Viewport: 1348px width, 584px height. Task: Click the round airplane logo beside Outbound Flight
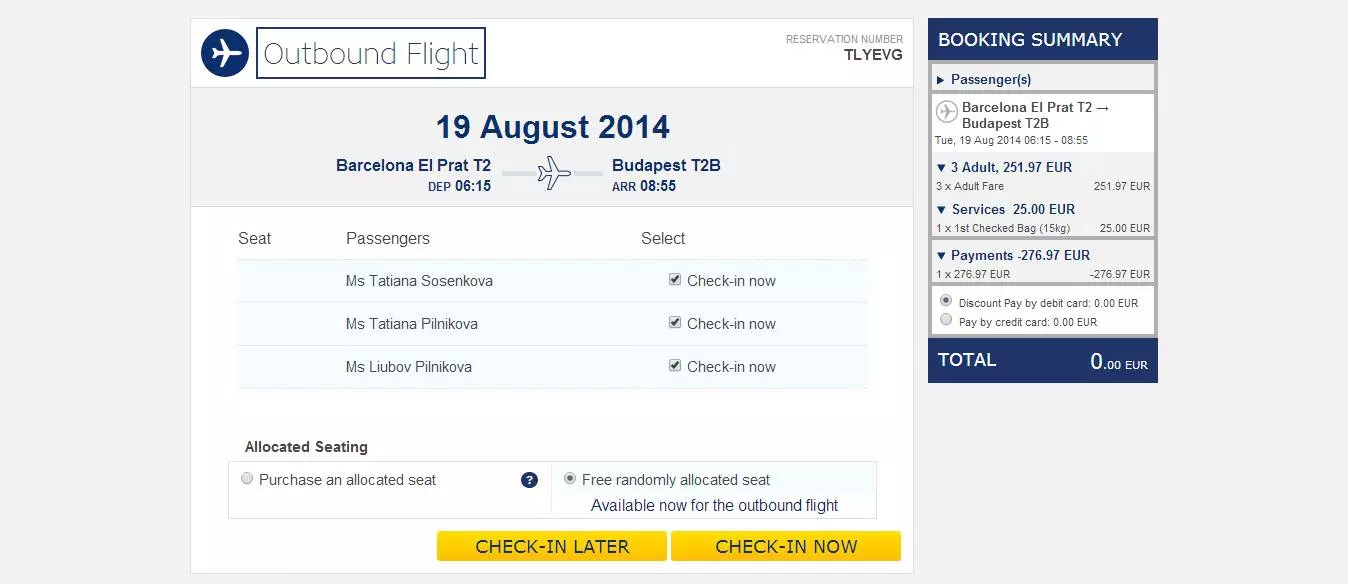pos(225,53)
